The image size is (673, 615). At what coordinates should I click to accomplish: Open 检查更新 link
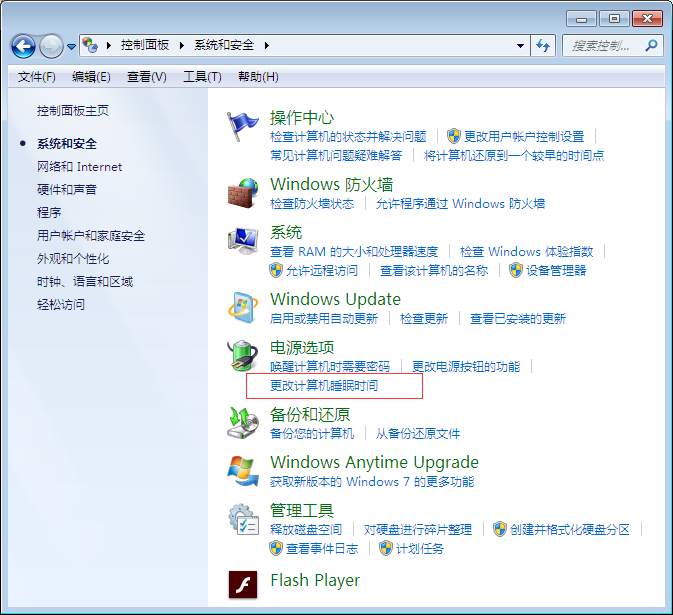pos(424,318)
